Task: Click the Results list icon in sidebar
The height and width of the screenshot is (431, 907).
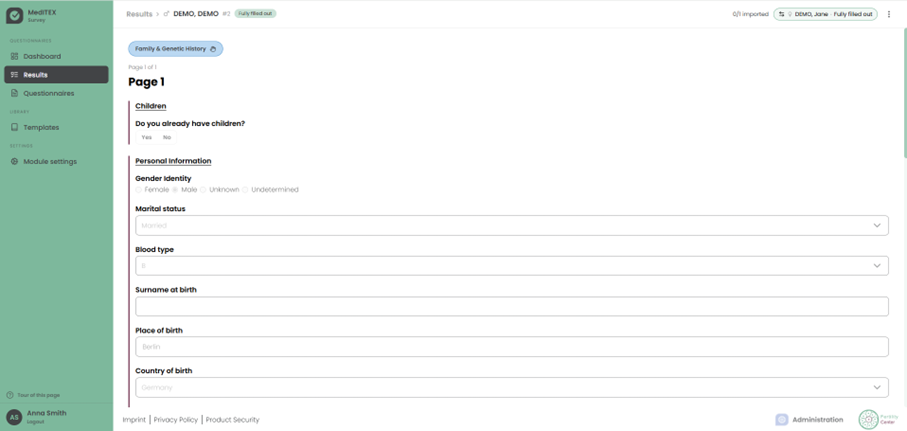Action: point(14,75)
